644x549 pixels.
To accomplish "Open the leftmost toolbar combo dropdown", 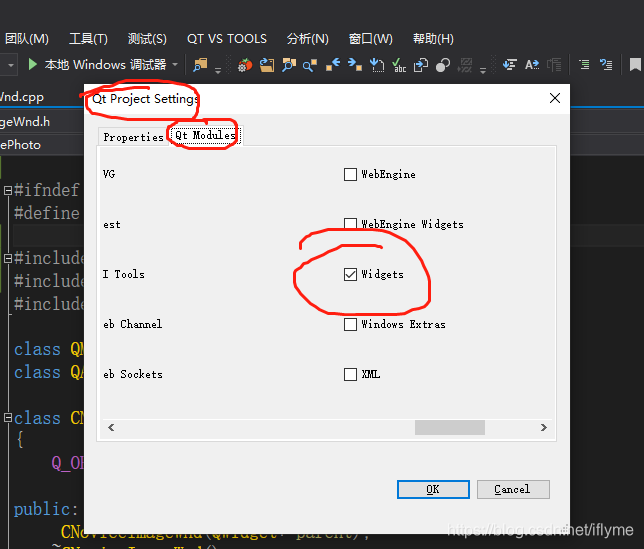I will [x=11, y=65].
